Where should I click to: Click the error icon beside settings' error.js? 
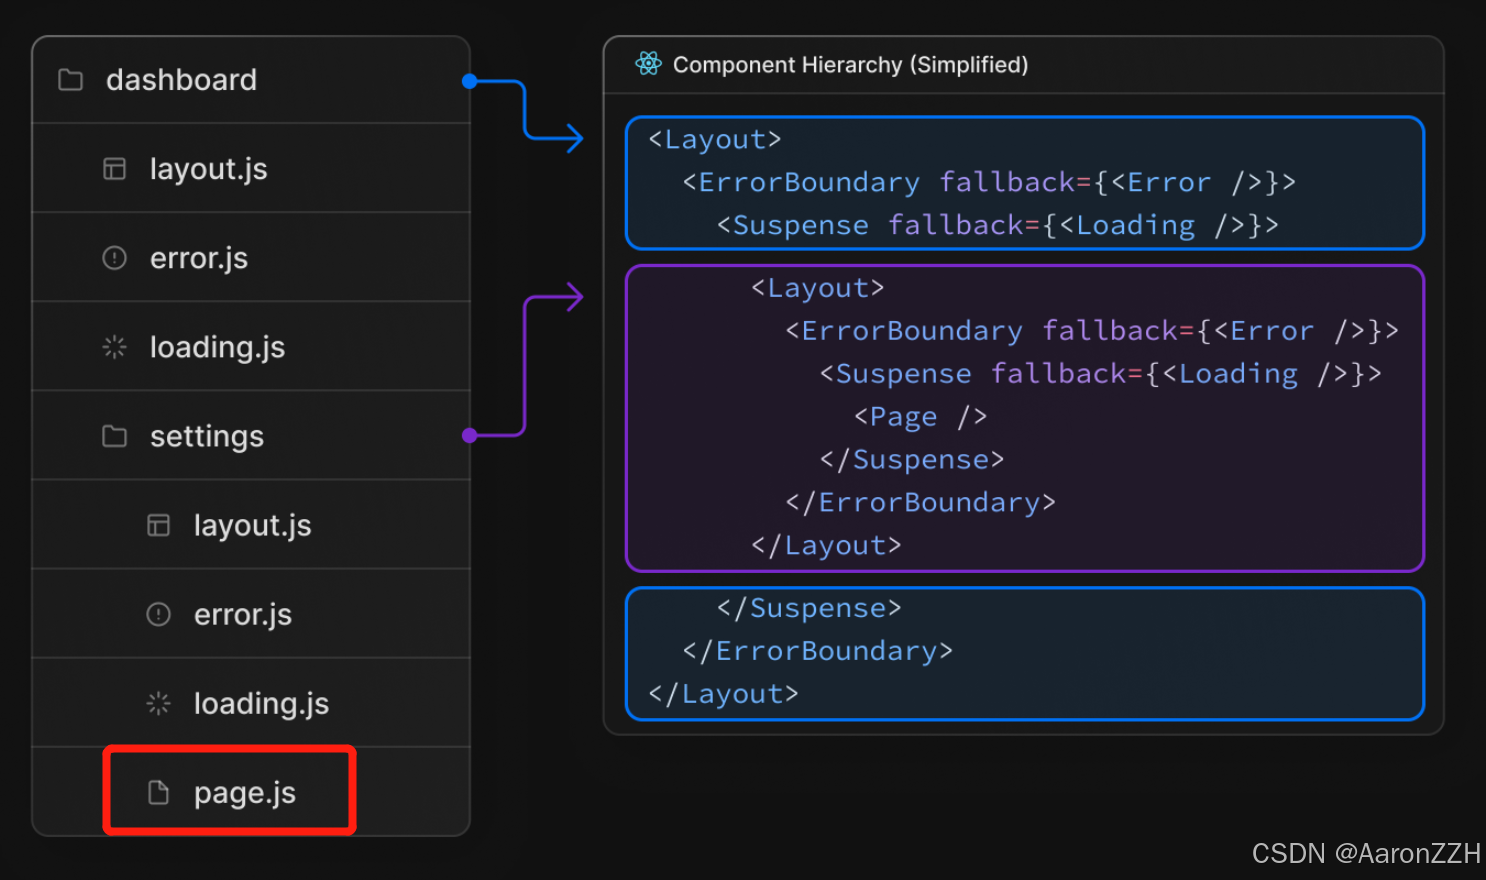tap(159, 614)
